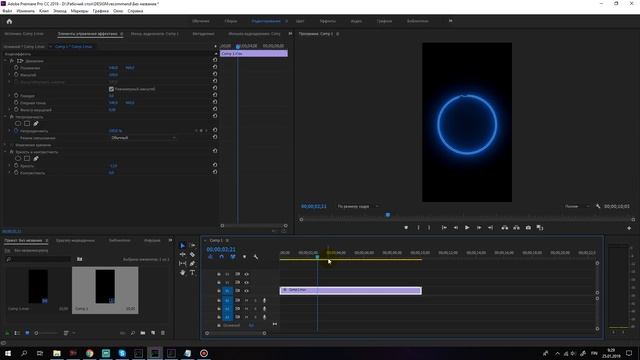Toggle Position stopwatch animation
The width and height of the screenshot is (640, 360).
[16, 67]
